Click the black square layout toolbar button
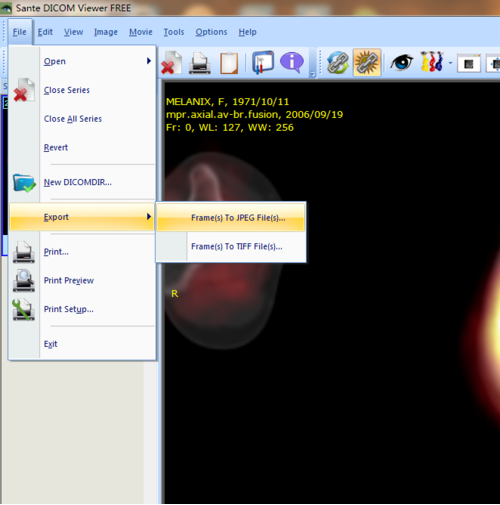Viewport: 500px width, 505px height. [469, 64]
